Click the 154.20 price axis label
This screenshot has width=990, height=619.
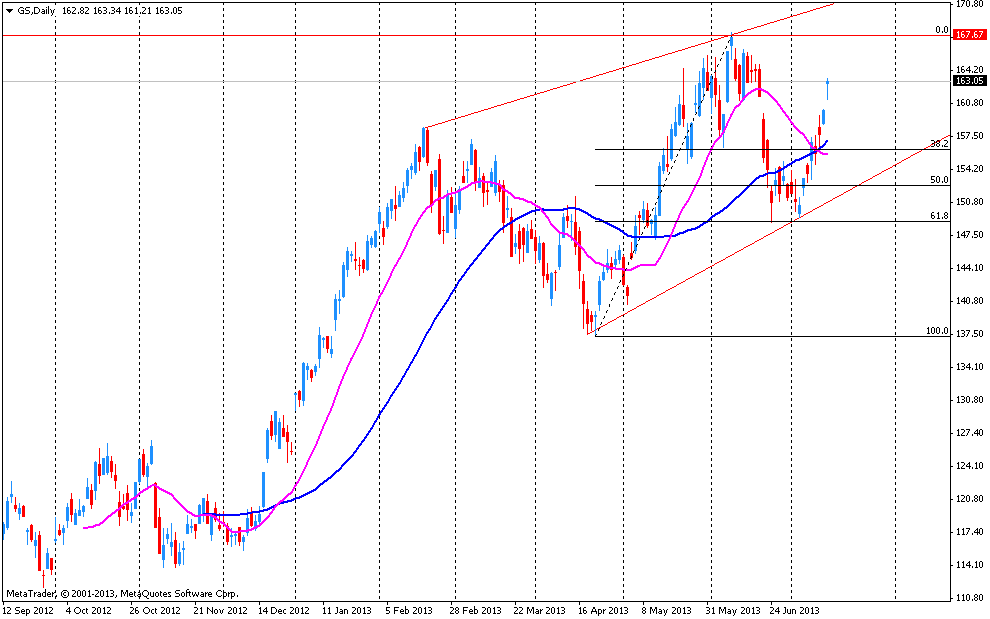(970, 169)
